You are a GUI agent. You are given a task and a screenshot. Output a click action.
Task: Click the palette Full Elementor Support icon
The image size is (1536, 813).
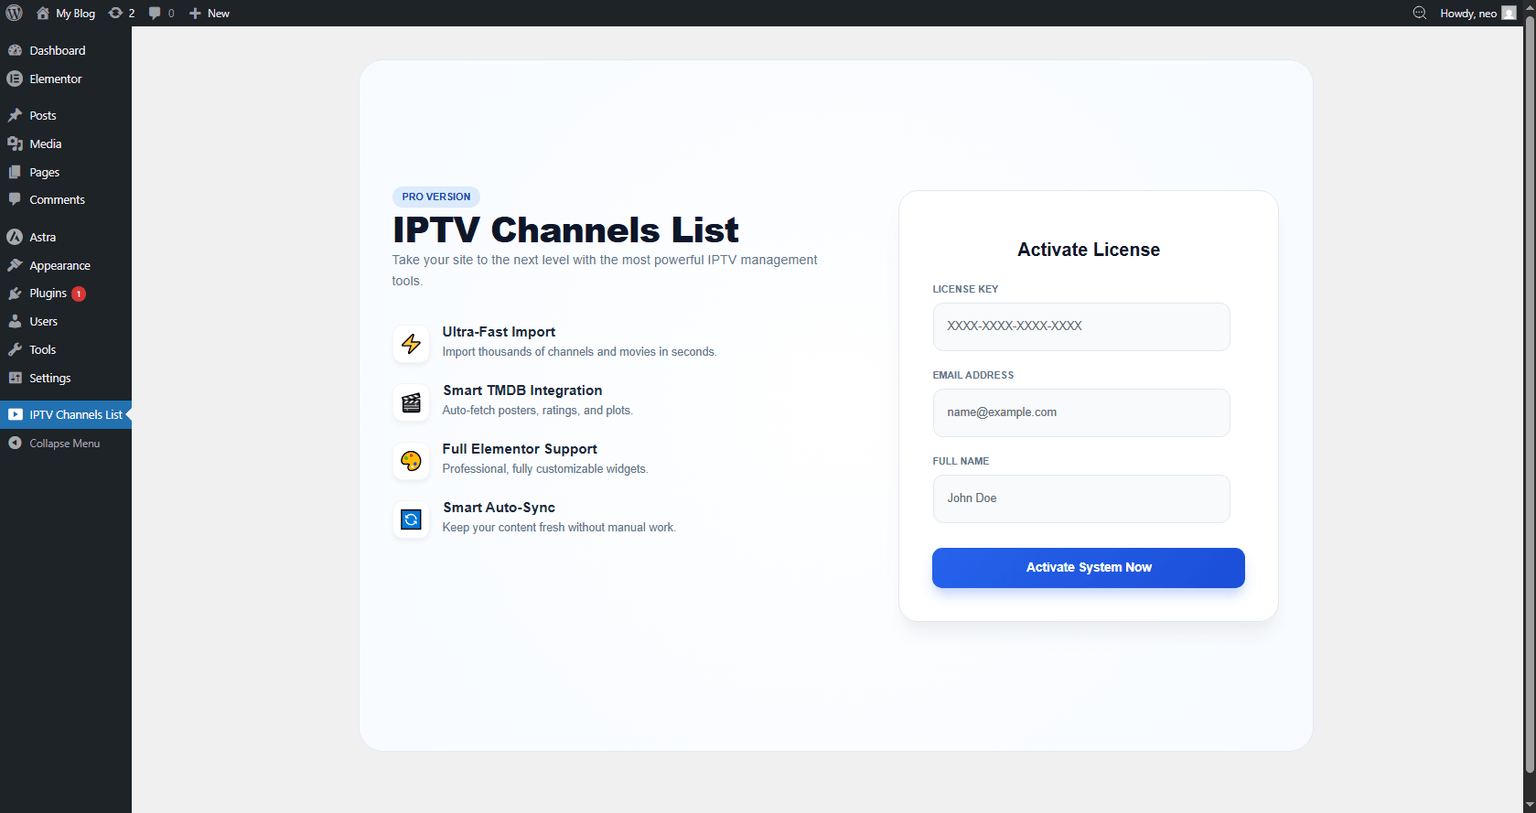411,461
